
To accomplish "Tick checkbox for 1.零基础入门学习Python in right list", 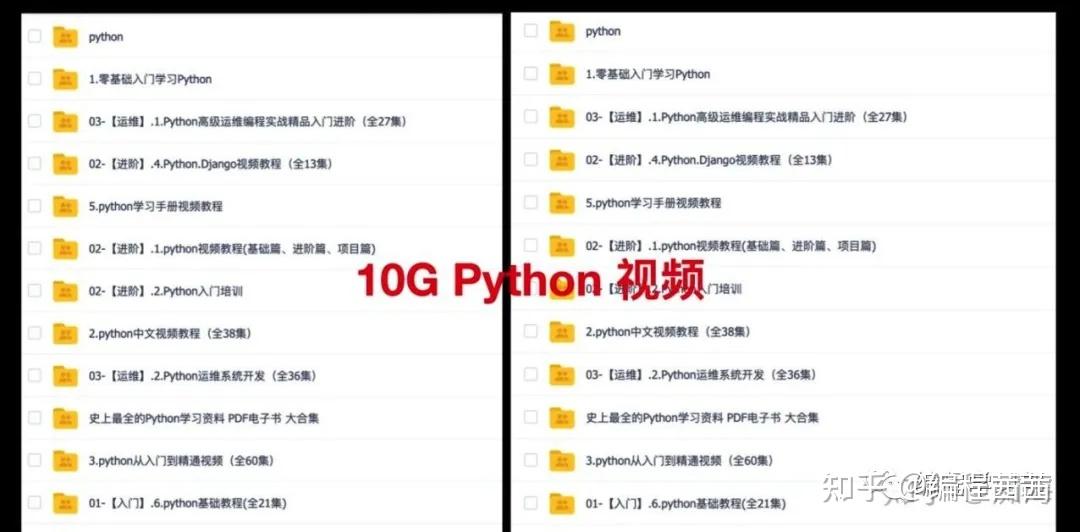I will pos(530,73).
